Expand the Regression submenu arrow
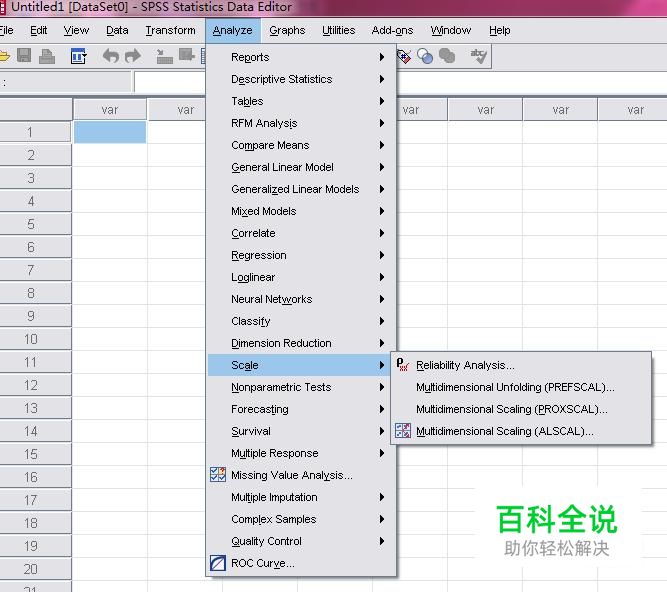Viewport: 667px width, 592px height. click(x=382, y=255)
